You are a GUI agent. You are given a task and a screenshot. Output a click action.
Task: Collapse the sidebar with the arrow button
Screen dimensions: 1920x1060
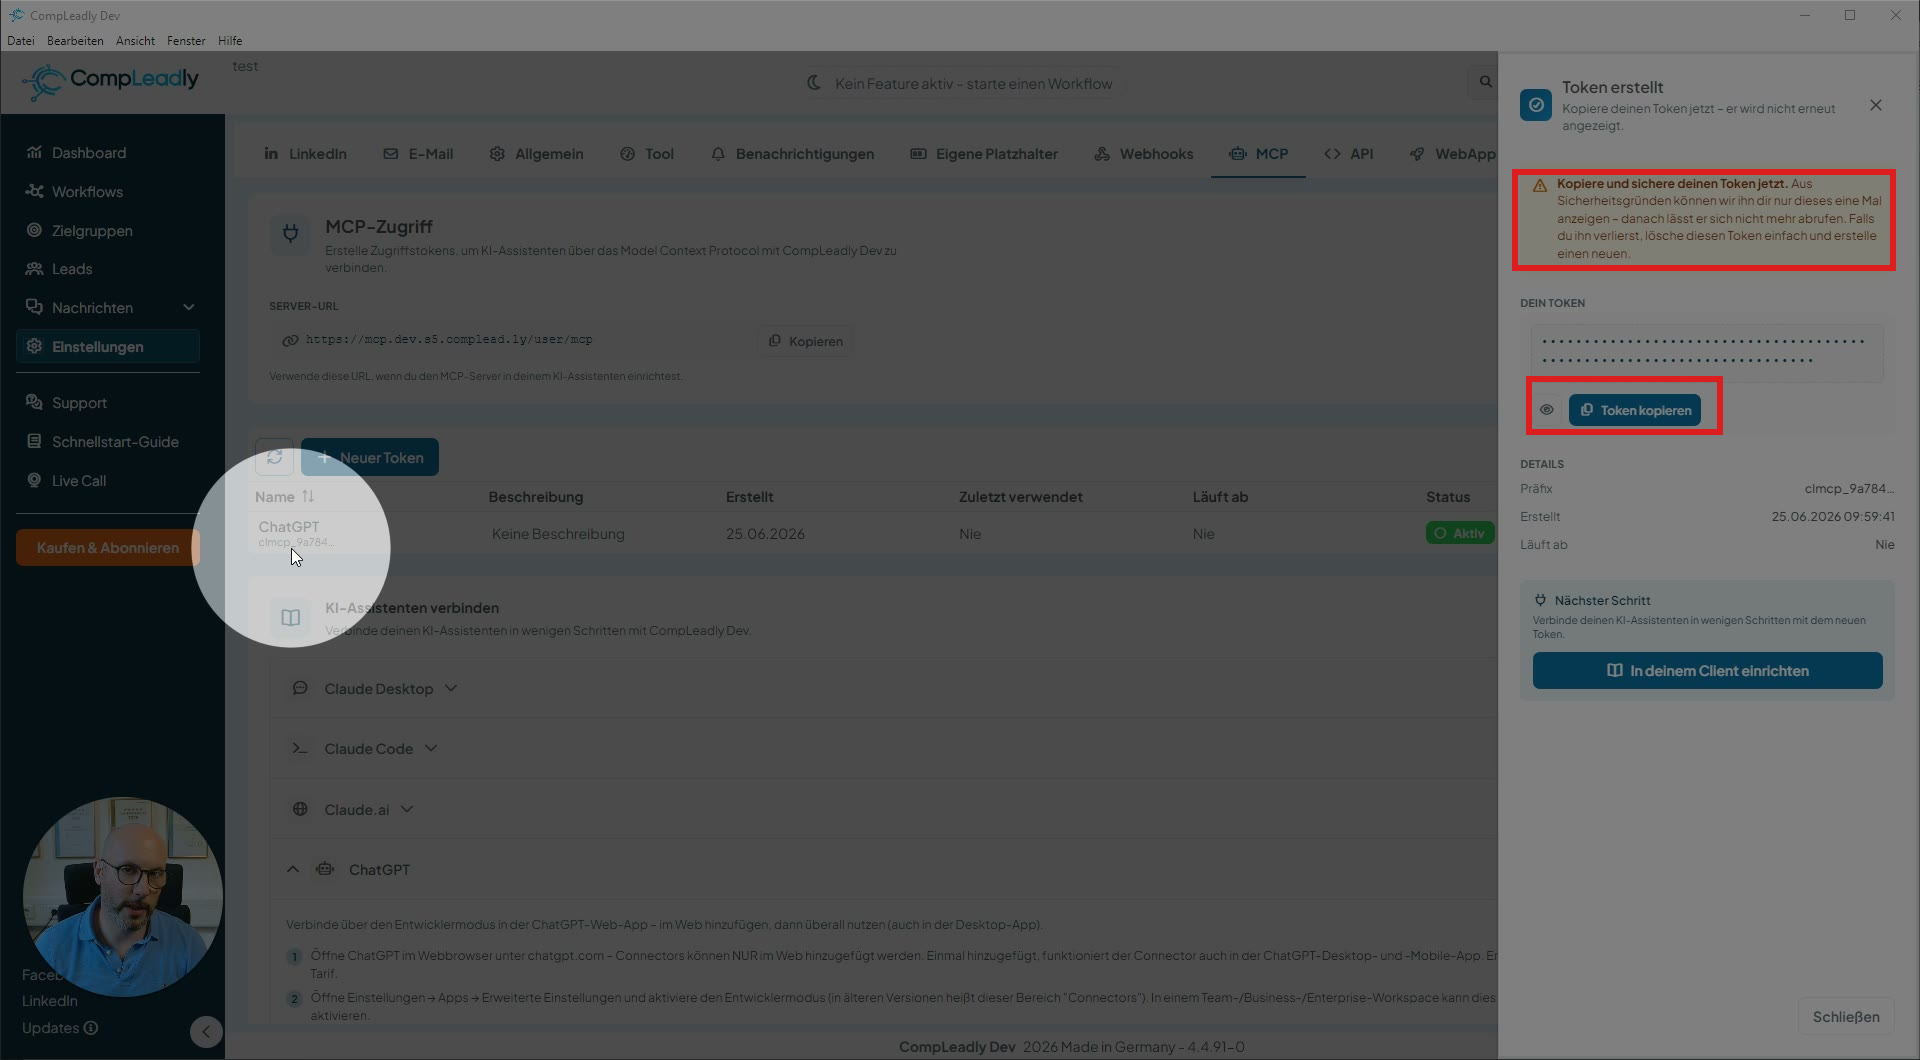pyautogui.click(x=206, y=1032)
